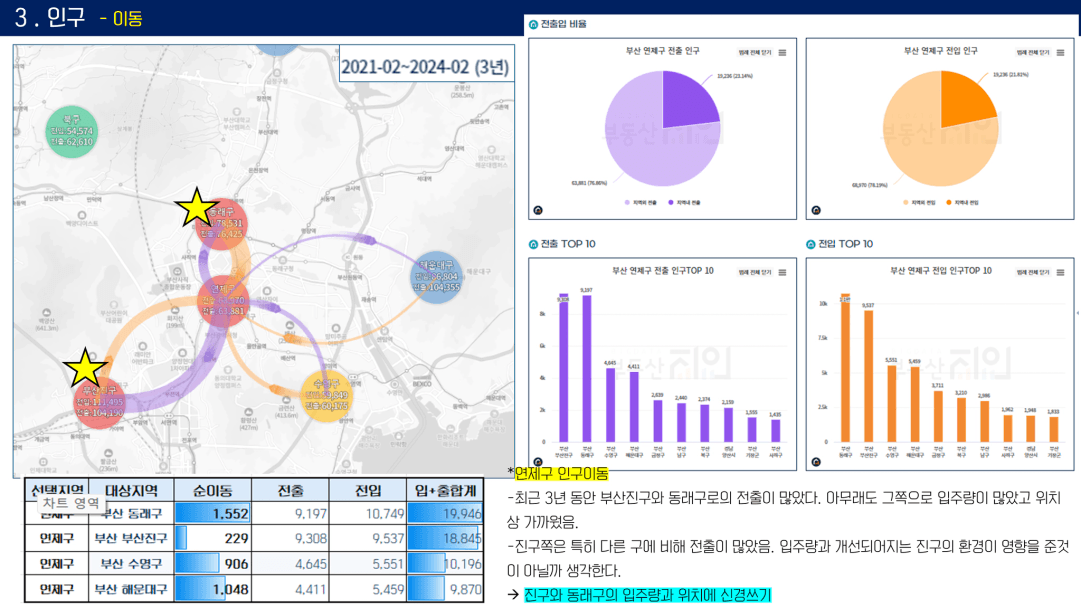Click 범례 전체 닫기 on the 전입 인구 pie chart
This screenshot has height=608, width=1081.
pos(1033,52)
